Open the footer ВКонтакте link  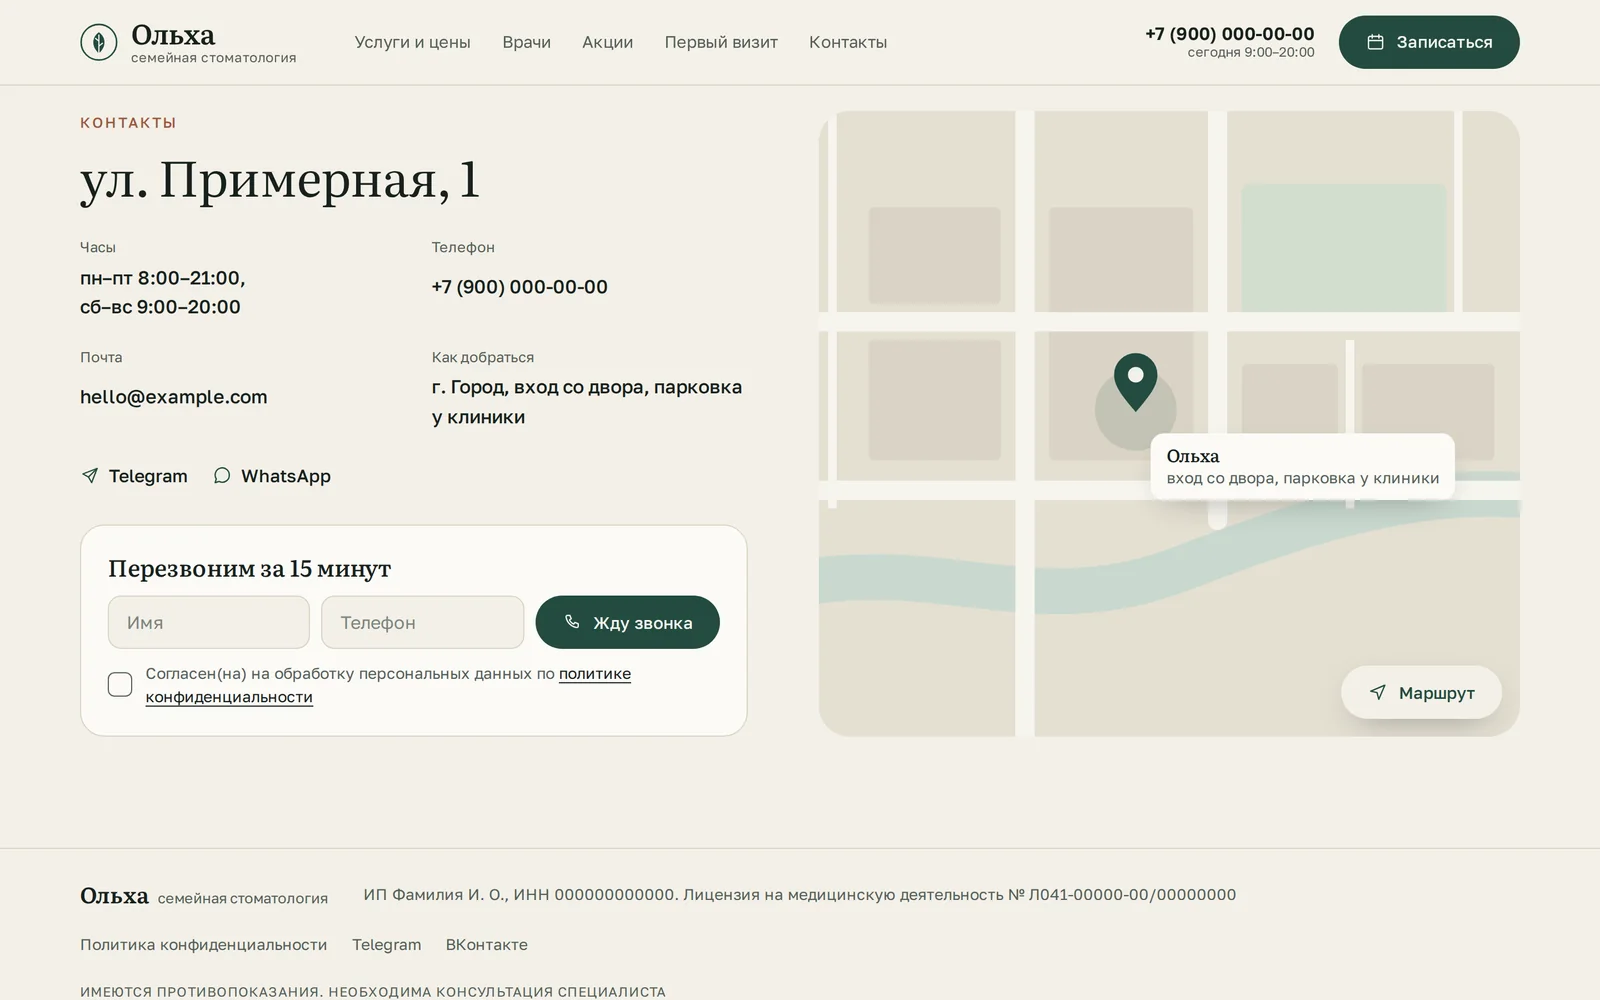tap(487, 944)
